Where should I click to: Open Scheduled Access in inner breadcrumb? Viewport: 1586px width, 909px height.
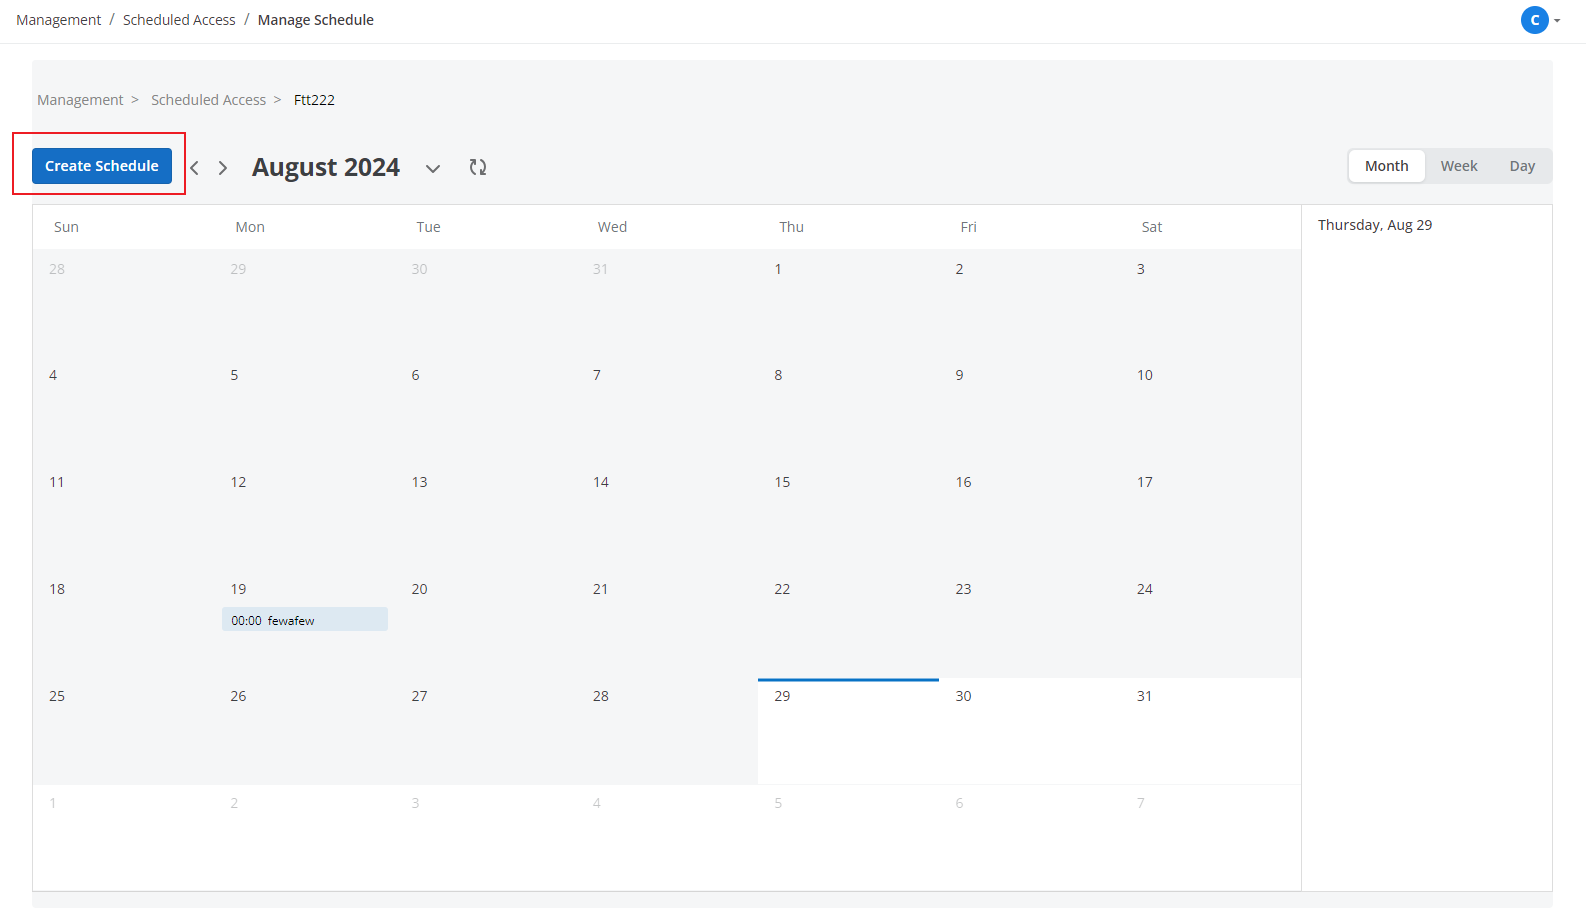point(209,100)
